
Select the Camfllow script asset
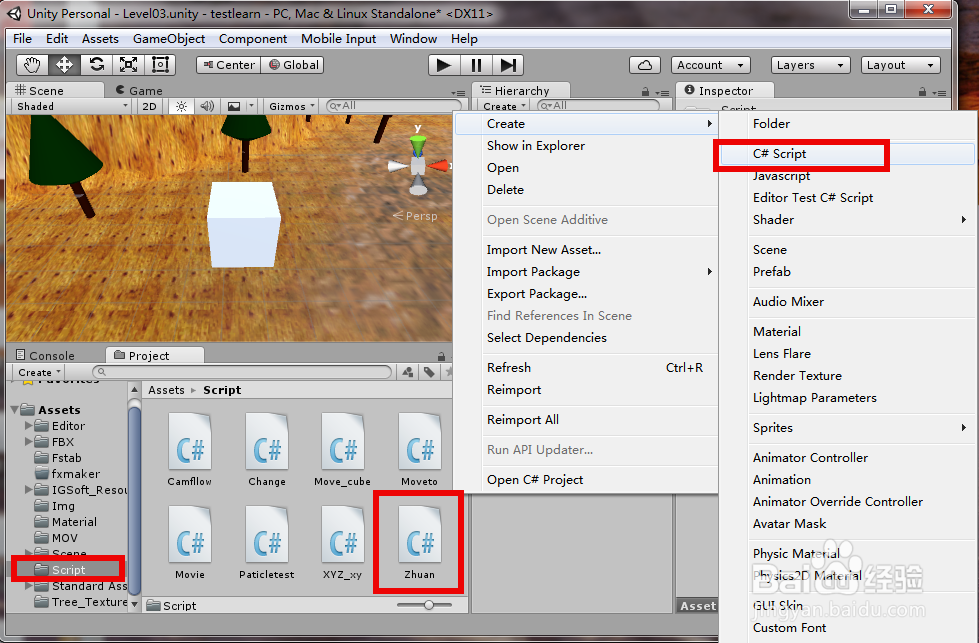190,450
